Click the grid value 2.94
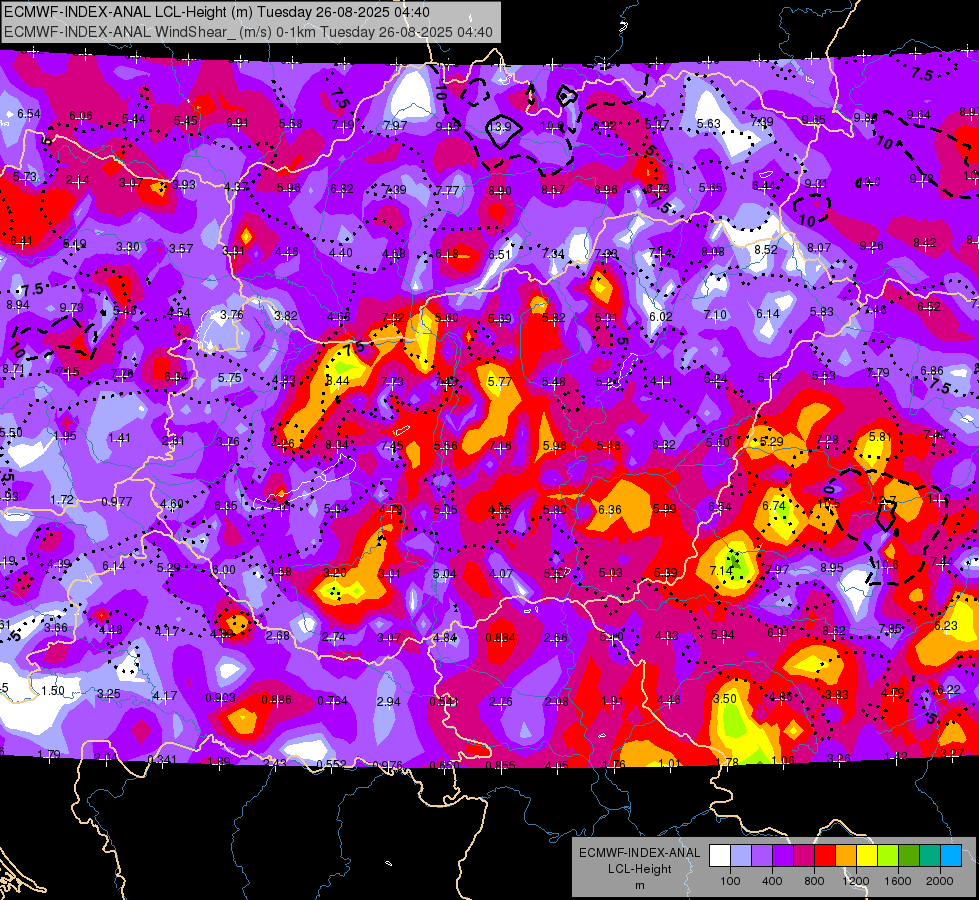 tap(388, 701)
